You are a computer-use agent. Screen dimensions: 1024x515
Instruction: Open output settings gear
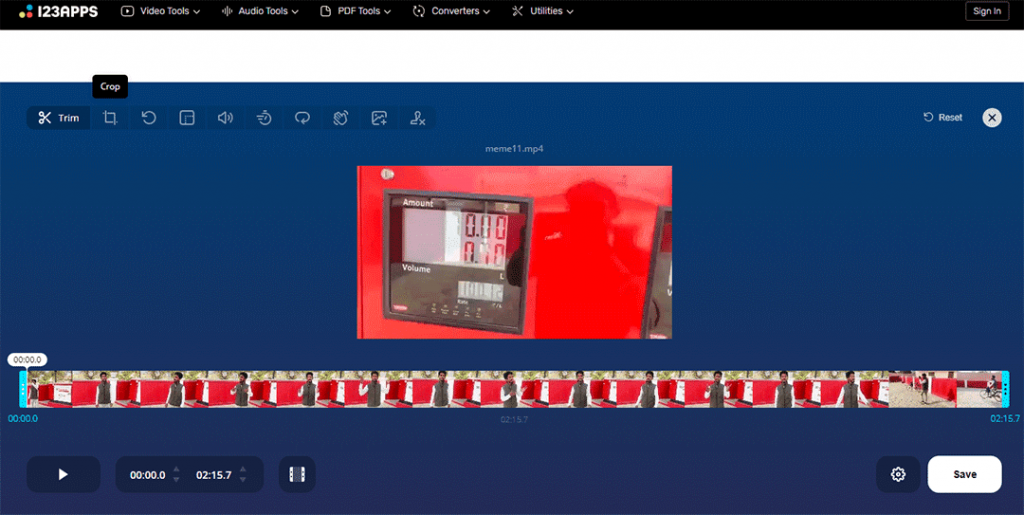899,475
